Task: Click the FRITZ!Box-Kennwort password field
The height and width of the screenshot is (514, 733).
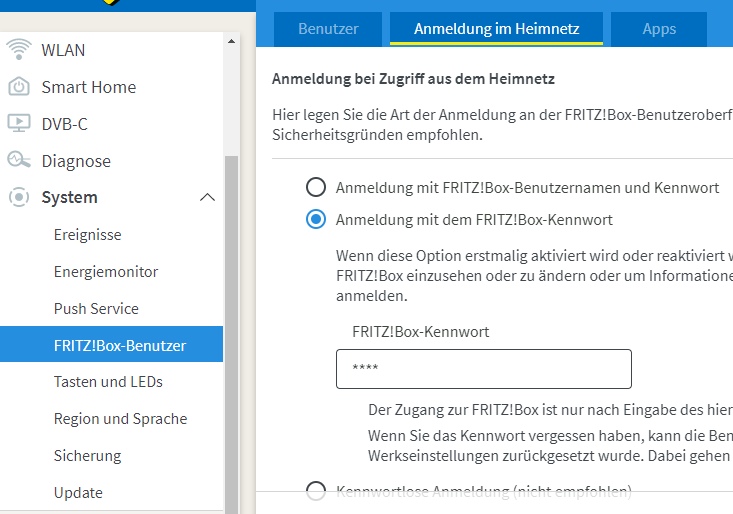Action: point(484,369)
